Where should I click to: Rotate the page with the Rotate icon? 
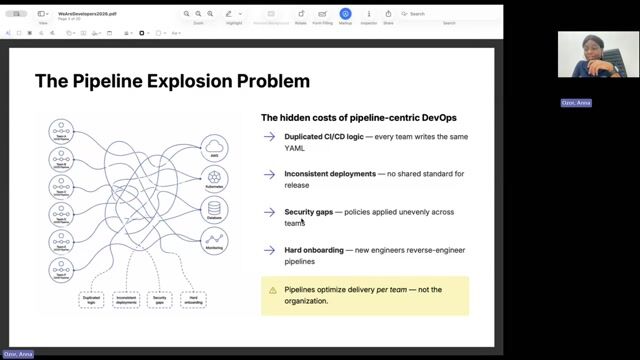click(x=301, y=14)
